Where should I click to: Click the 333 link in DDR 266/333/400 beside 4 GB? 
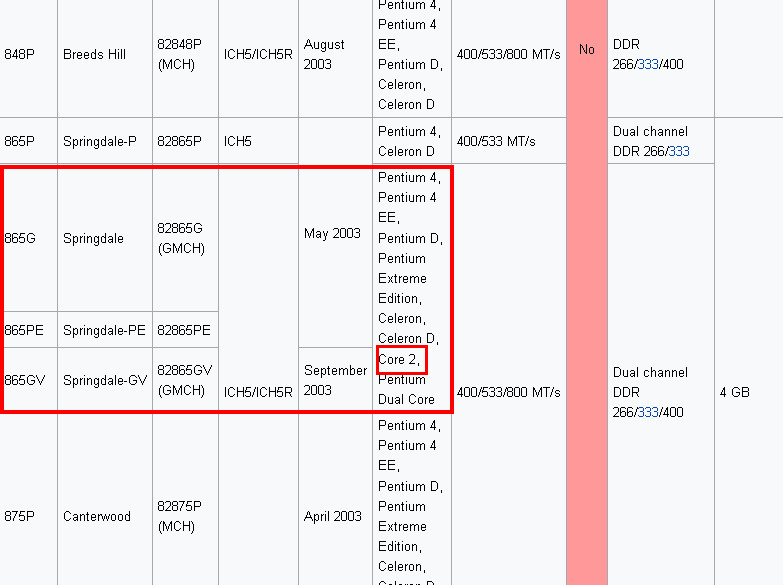[649, 412]
